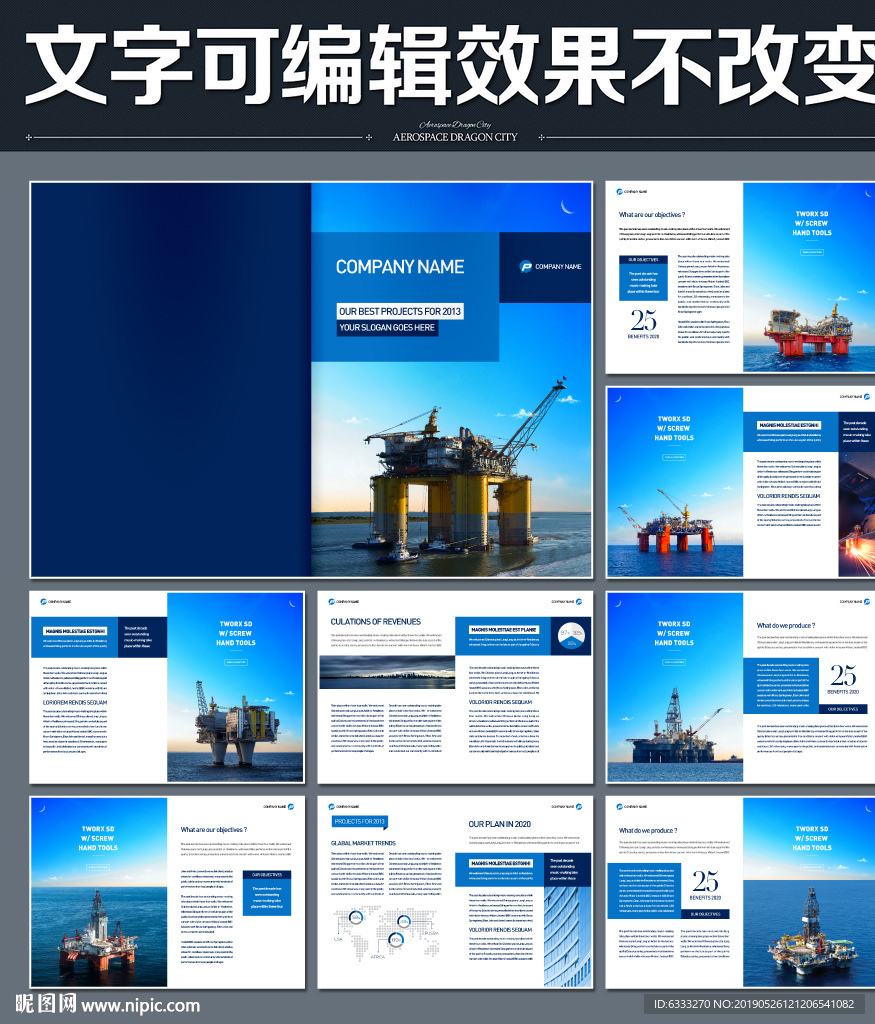Click the YOUR SLOGAN GOES HERE label
The width and height of the screenshot is (875, 1024).
tap(387, 328)
